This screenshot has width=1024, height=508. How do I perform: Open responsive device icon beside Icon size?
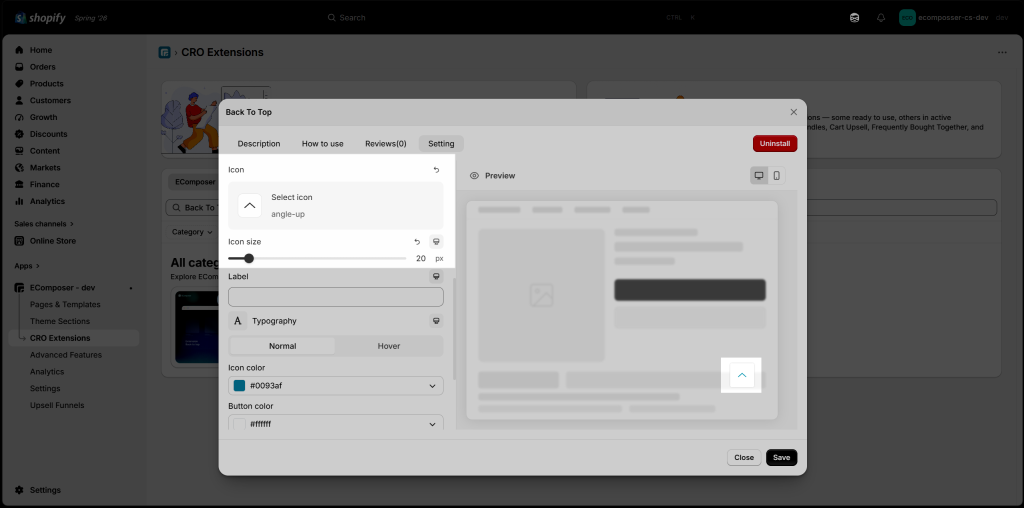pos(436,242)
